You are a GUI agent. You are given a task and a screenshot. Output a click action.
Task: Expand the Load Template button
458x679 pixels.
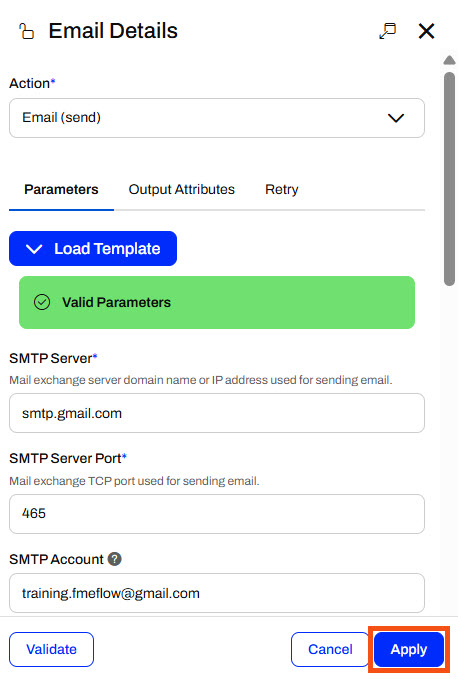coord(93,249)
